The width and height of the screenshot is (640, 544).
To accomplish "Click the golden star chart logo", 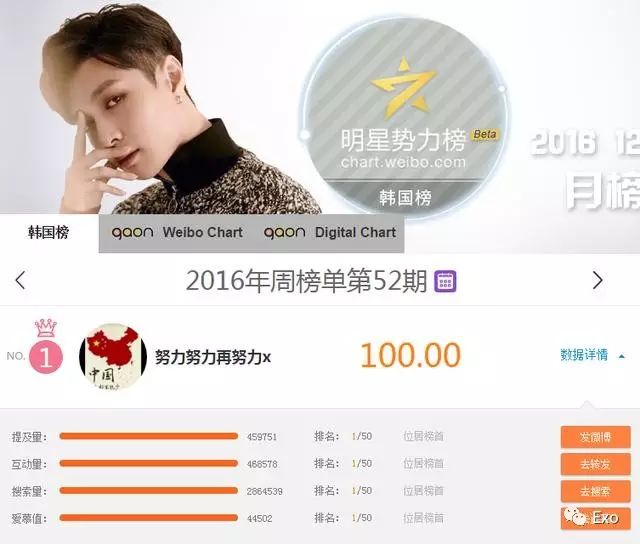I will pyautogui.click(x=404, y=88).
